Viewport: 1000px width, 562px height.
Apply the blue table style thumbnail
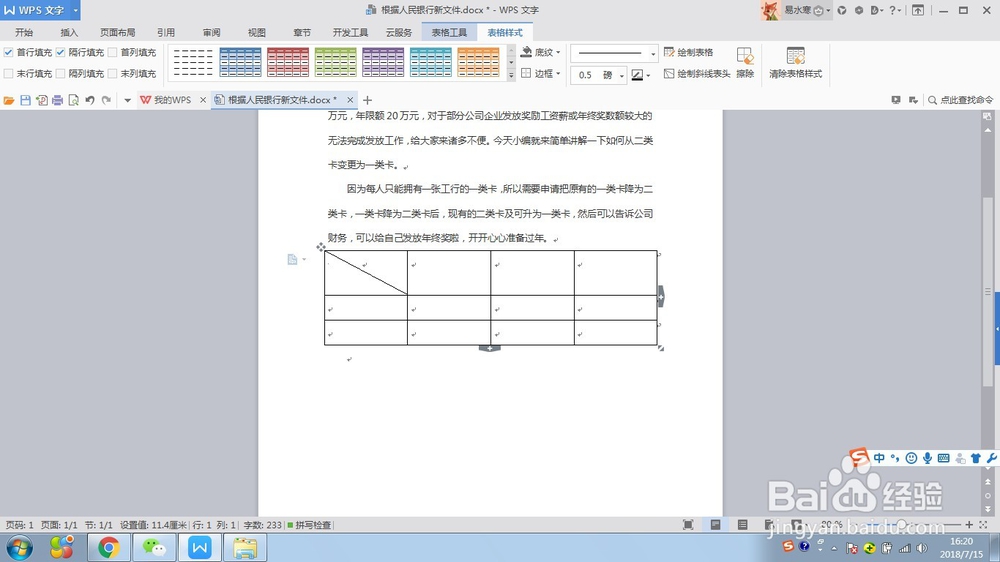coord(240,63)
